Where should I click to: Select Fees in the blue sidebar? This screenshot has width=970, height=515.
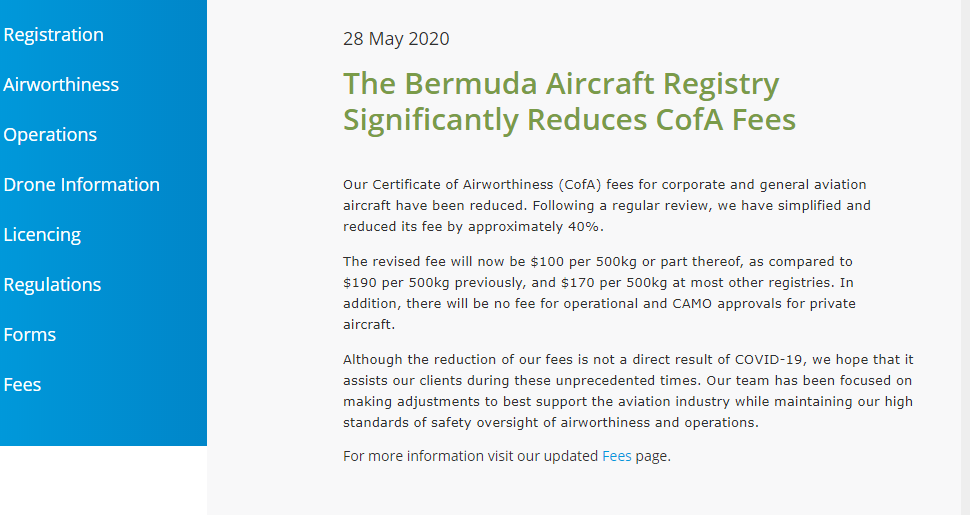22,385
